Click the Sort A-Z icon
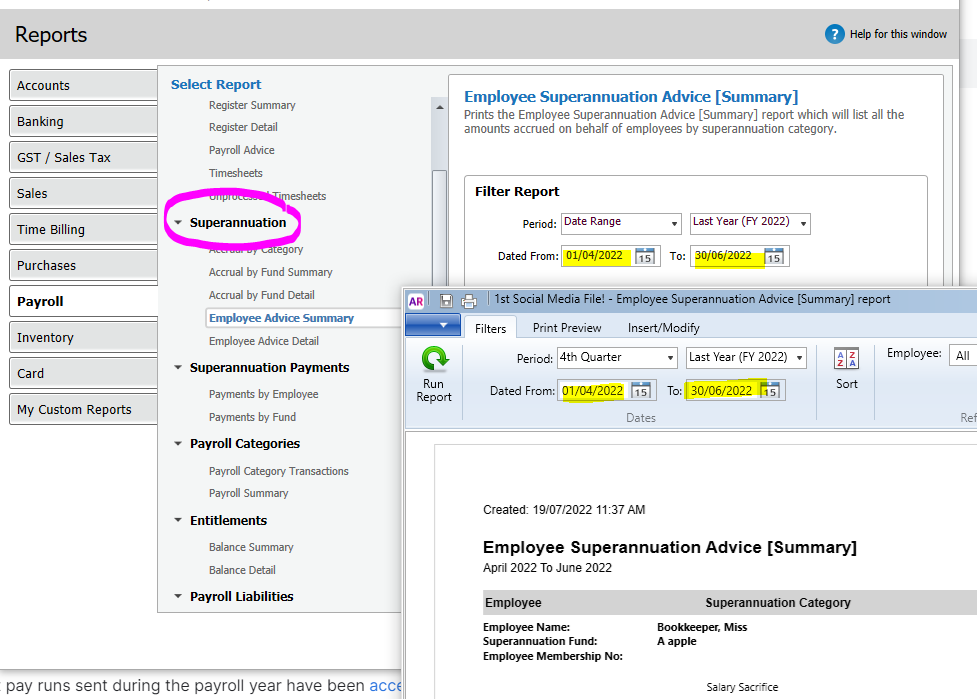The width and height of the screenshot is (977, 699). 846,360
